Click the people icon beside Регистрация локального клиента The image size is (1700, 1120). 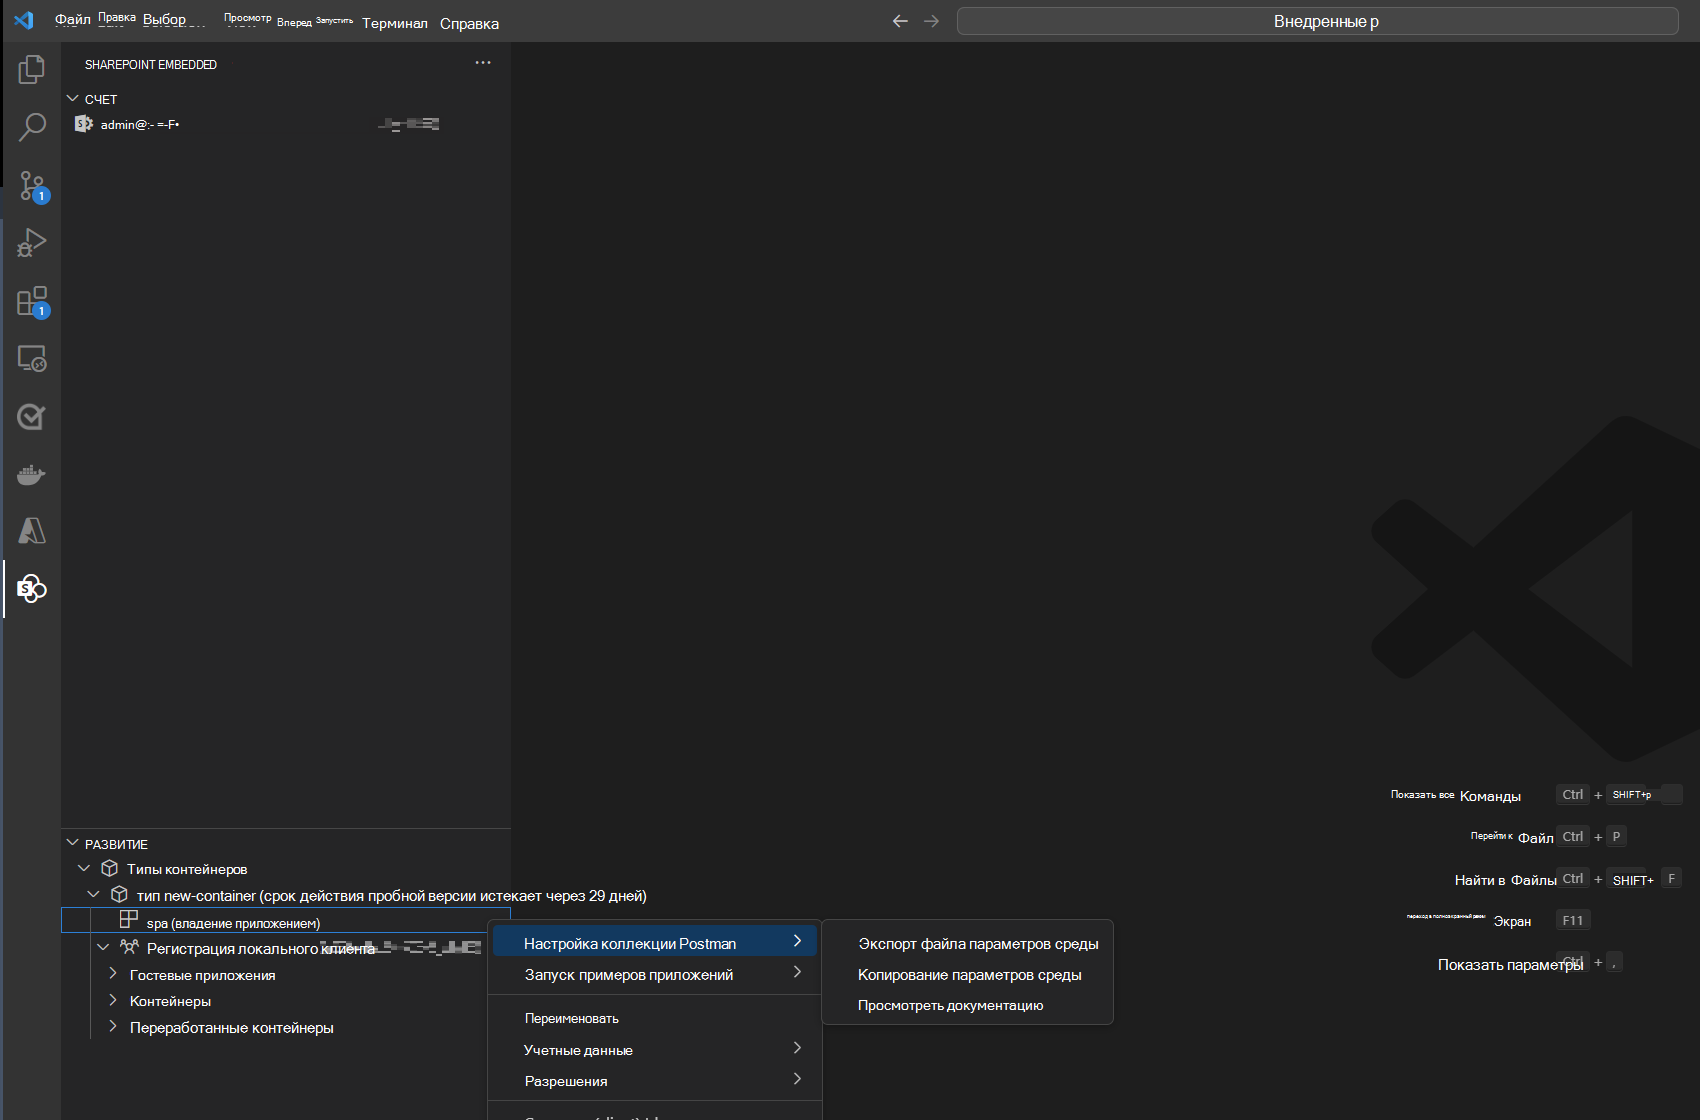pyautogui.click(x=130, y=946)
